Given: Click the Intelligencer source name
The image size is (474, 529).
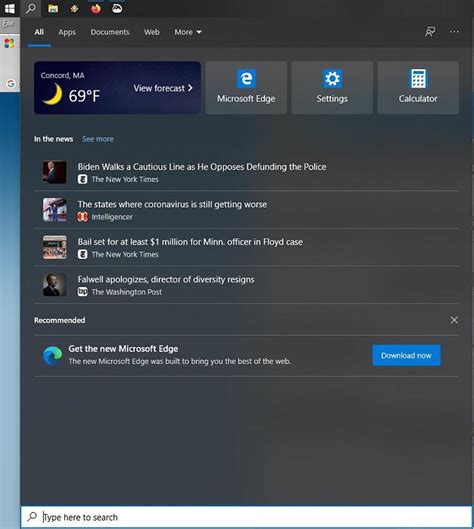Looking at the screenshot, I should pyautogui.click(x=112, y=217).
